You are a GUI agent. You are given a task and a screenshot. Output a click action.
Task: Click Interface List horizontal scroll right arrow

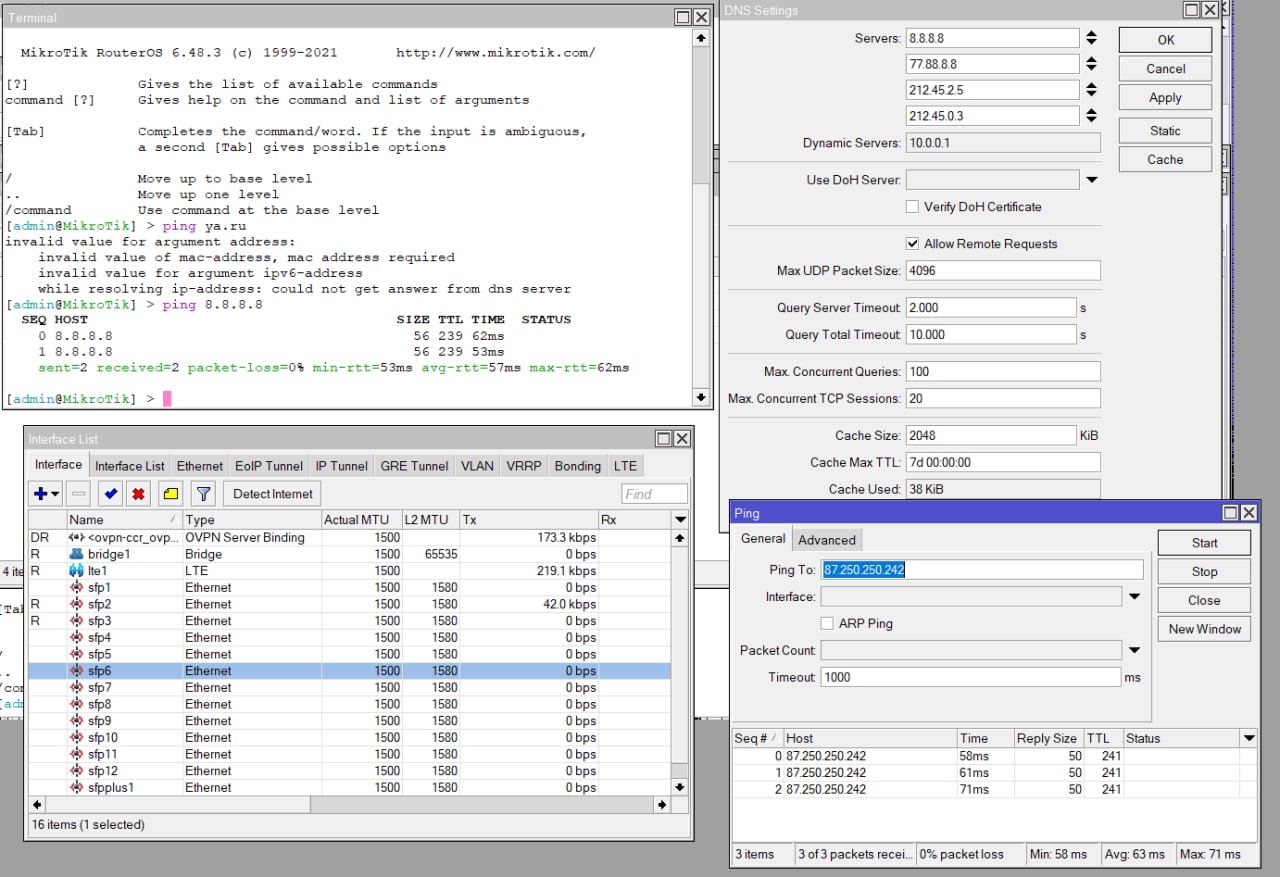pyautogui.click(x=662, y=804)
